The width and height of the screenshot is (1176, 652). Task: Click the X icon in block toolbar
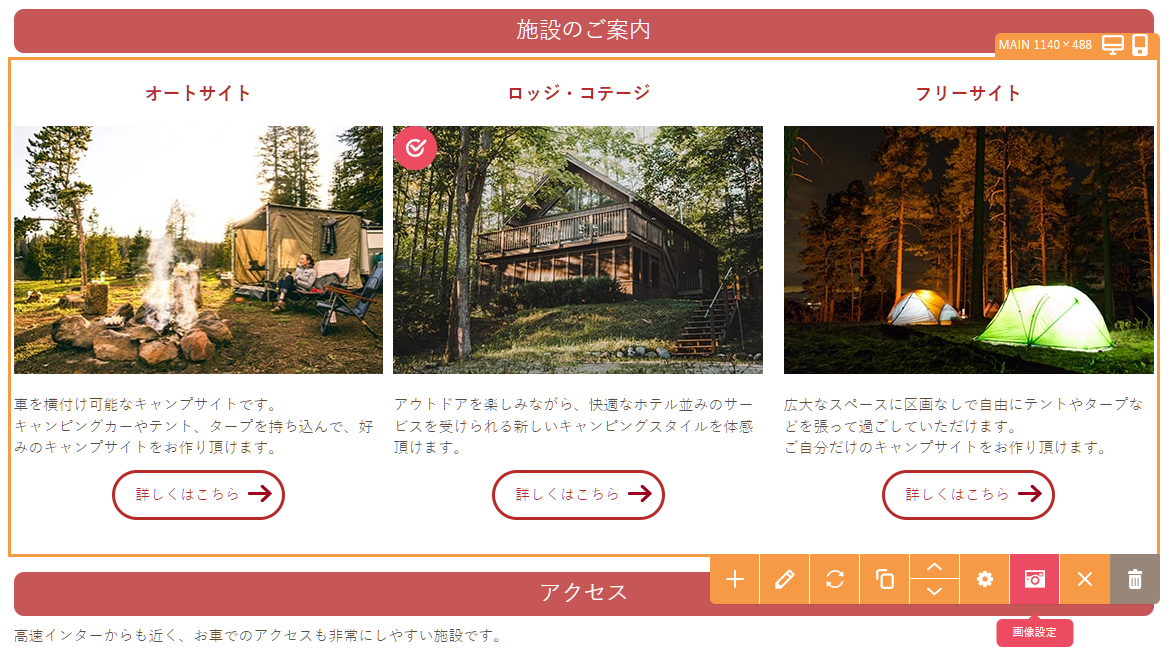[1085, 579]
